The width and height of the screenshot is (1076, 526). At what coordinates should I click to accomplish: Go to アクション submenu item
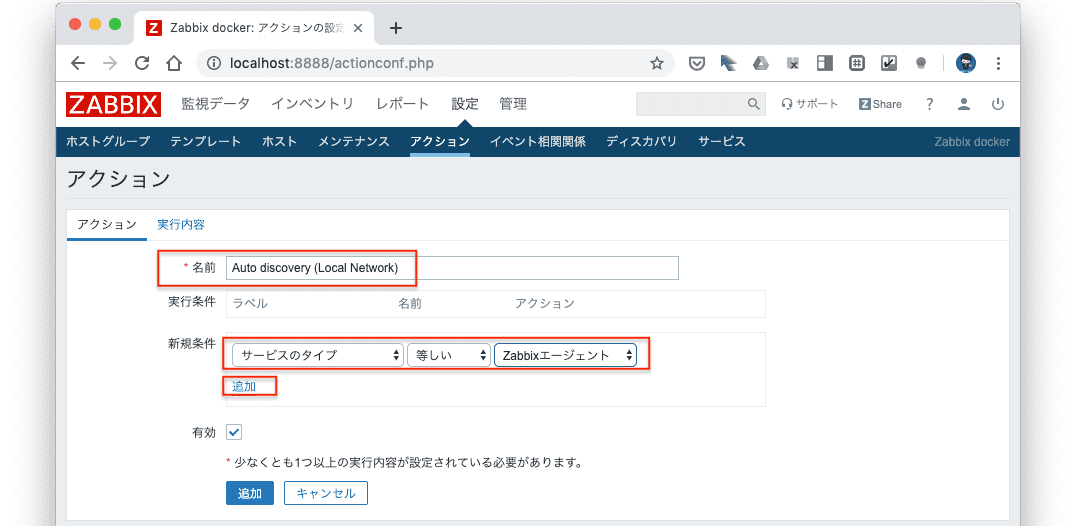(x=440, y=142)
